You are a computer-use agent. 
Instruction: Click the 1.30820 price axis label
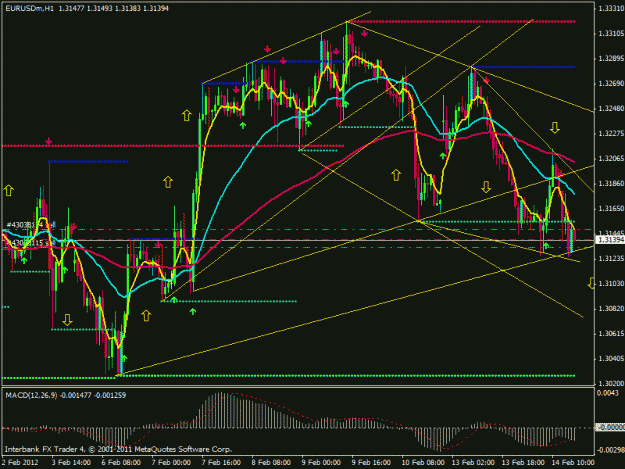click(611, 308)
